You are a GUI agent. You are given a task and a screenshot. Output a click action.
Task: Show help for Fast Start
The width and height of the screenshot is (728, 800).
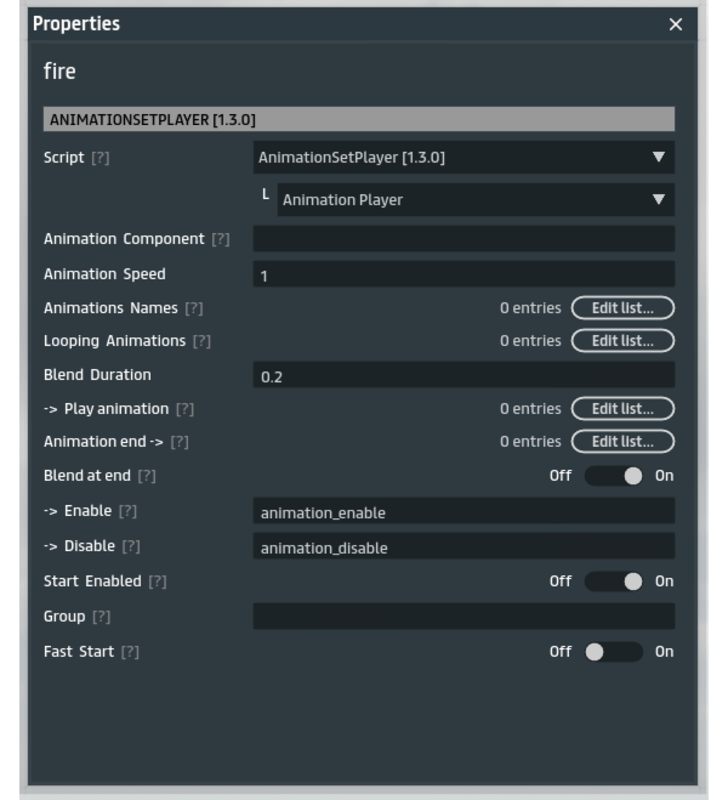click(x=130, y=652)
